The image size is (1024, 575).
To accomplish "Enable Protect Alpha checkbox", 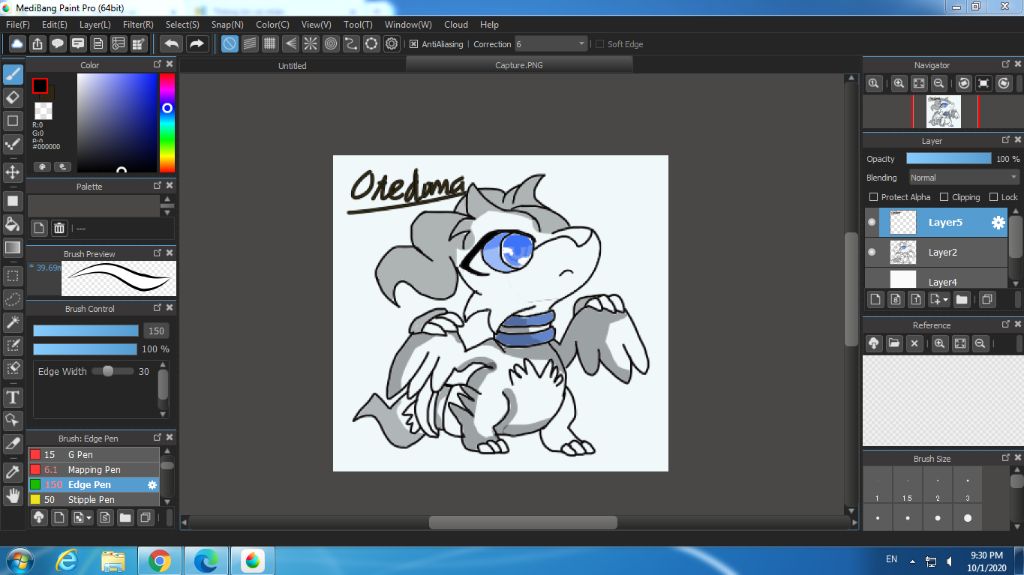I will click(873, 197).
